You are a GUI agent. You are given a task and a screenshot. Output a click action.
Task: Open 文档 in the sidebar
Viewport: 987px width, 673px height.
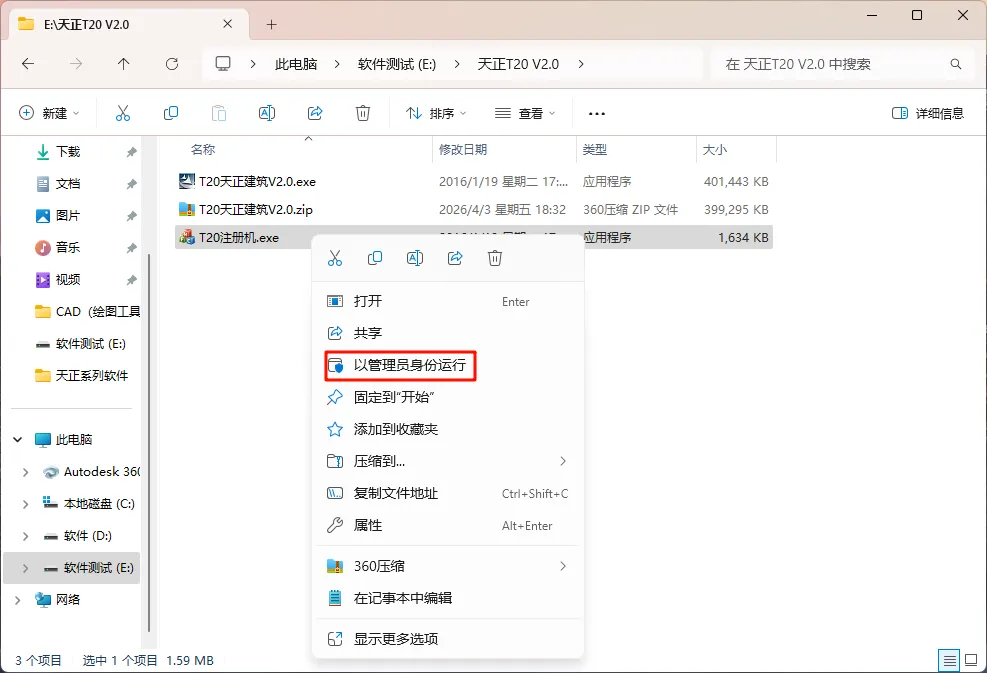coord(68,184)
